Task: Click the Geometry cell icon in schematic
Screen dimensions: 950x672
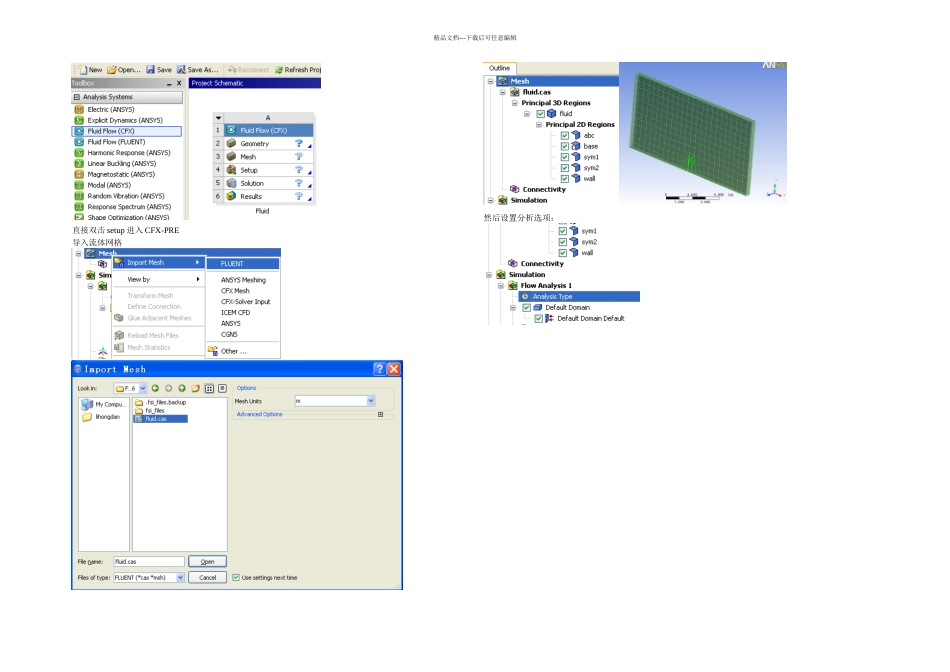Action: click(x=231, y=144)
